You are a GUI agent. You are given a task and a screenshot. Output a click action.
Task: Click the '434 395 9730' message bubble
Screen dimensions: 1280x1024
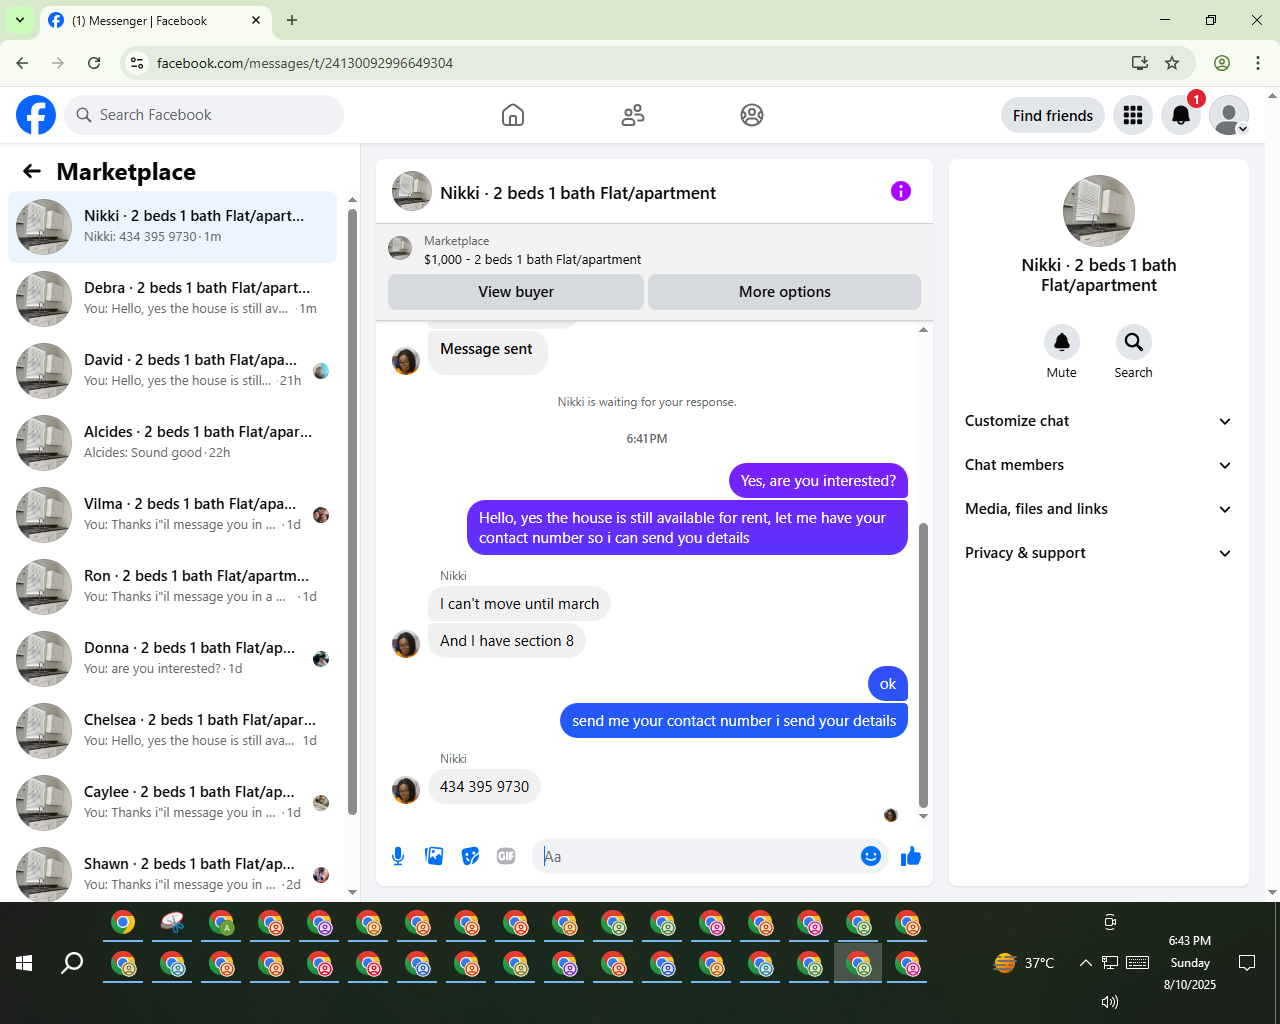click(484, 787)
